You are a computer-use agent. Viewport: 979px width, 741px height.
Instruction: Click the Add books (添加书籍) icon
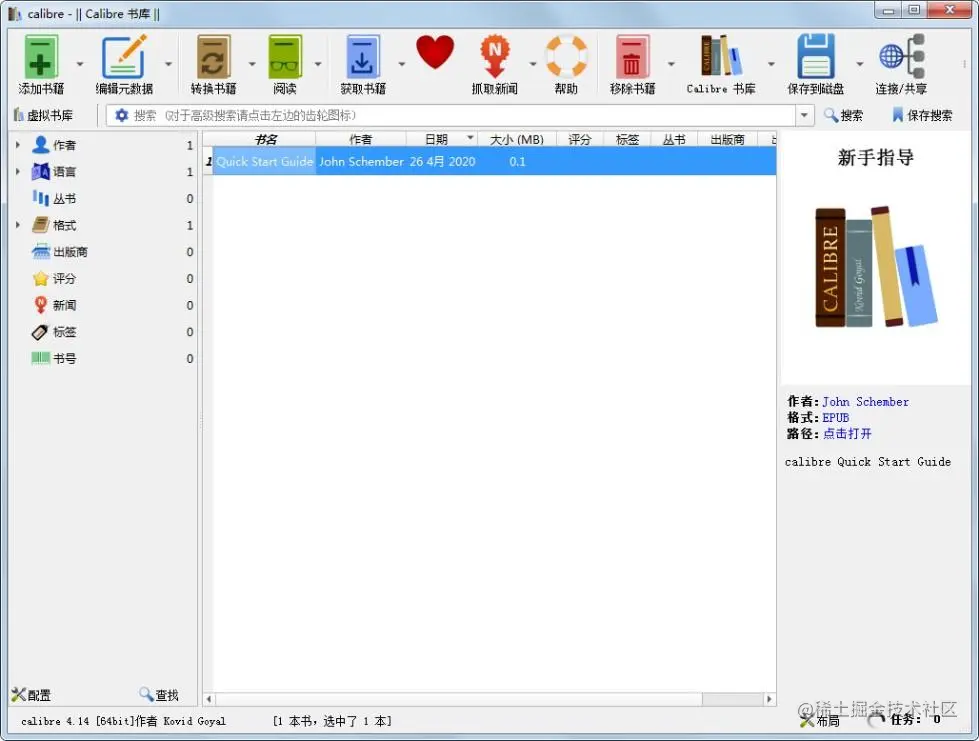tap(41, 57)
